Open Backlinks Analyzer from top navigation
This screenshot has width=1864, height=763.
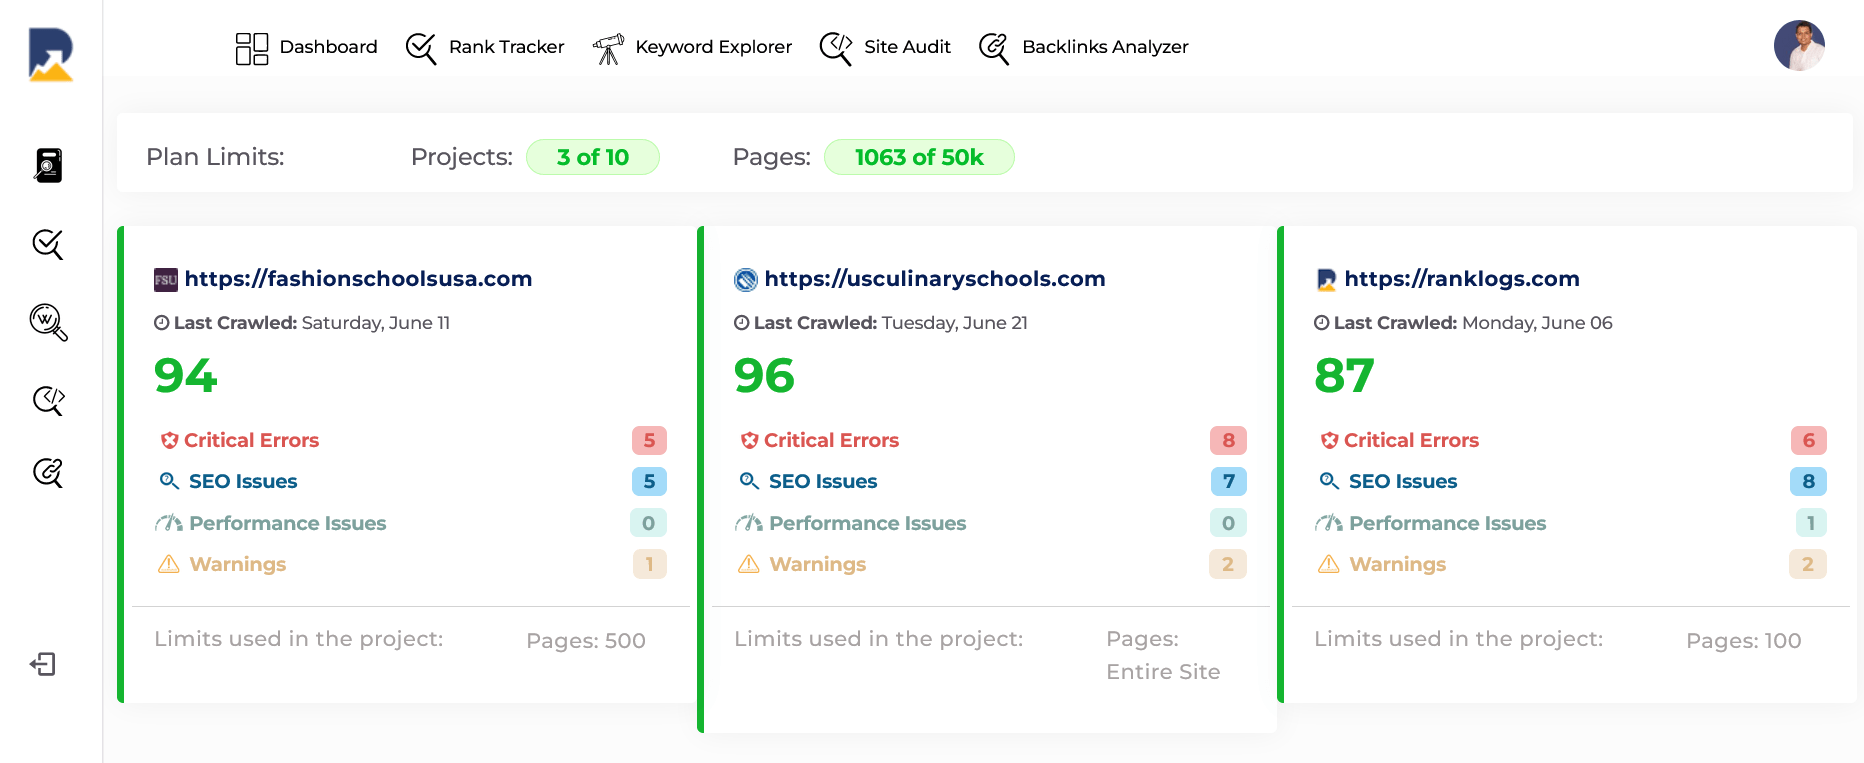[1084, 47]
